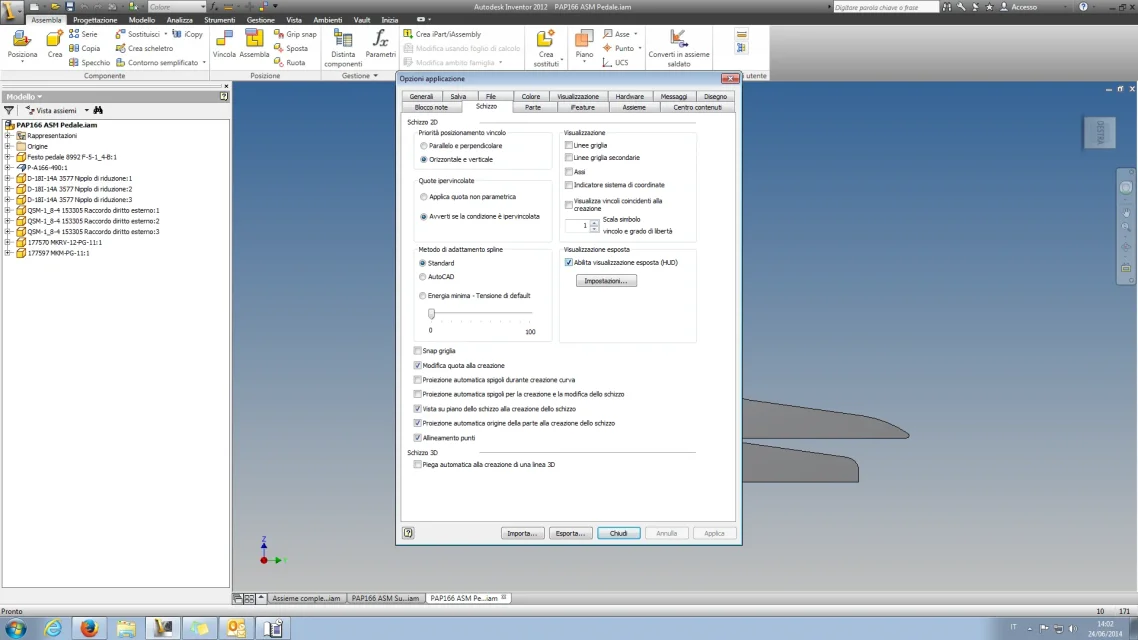Viewport: 1138px width, 640px height.
Task: Launch Firefox from the taskbar
Action: click(x=89, y=628)
